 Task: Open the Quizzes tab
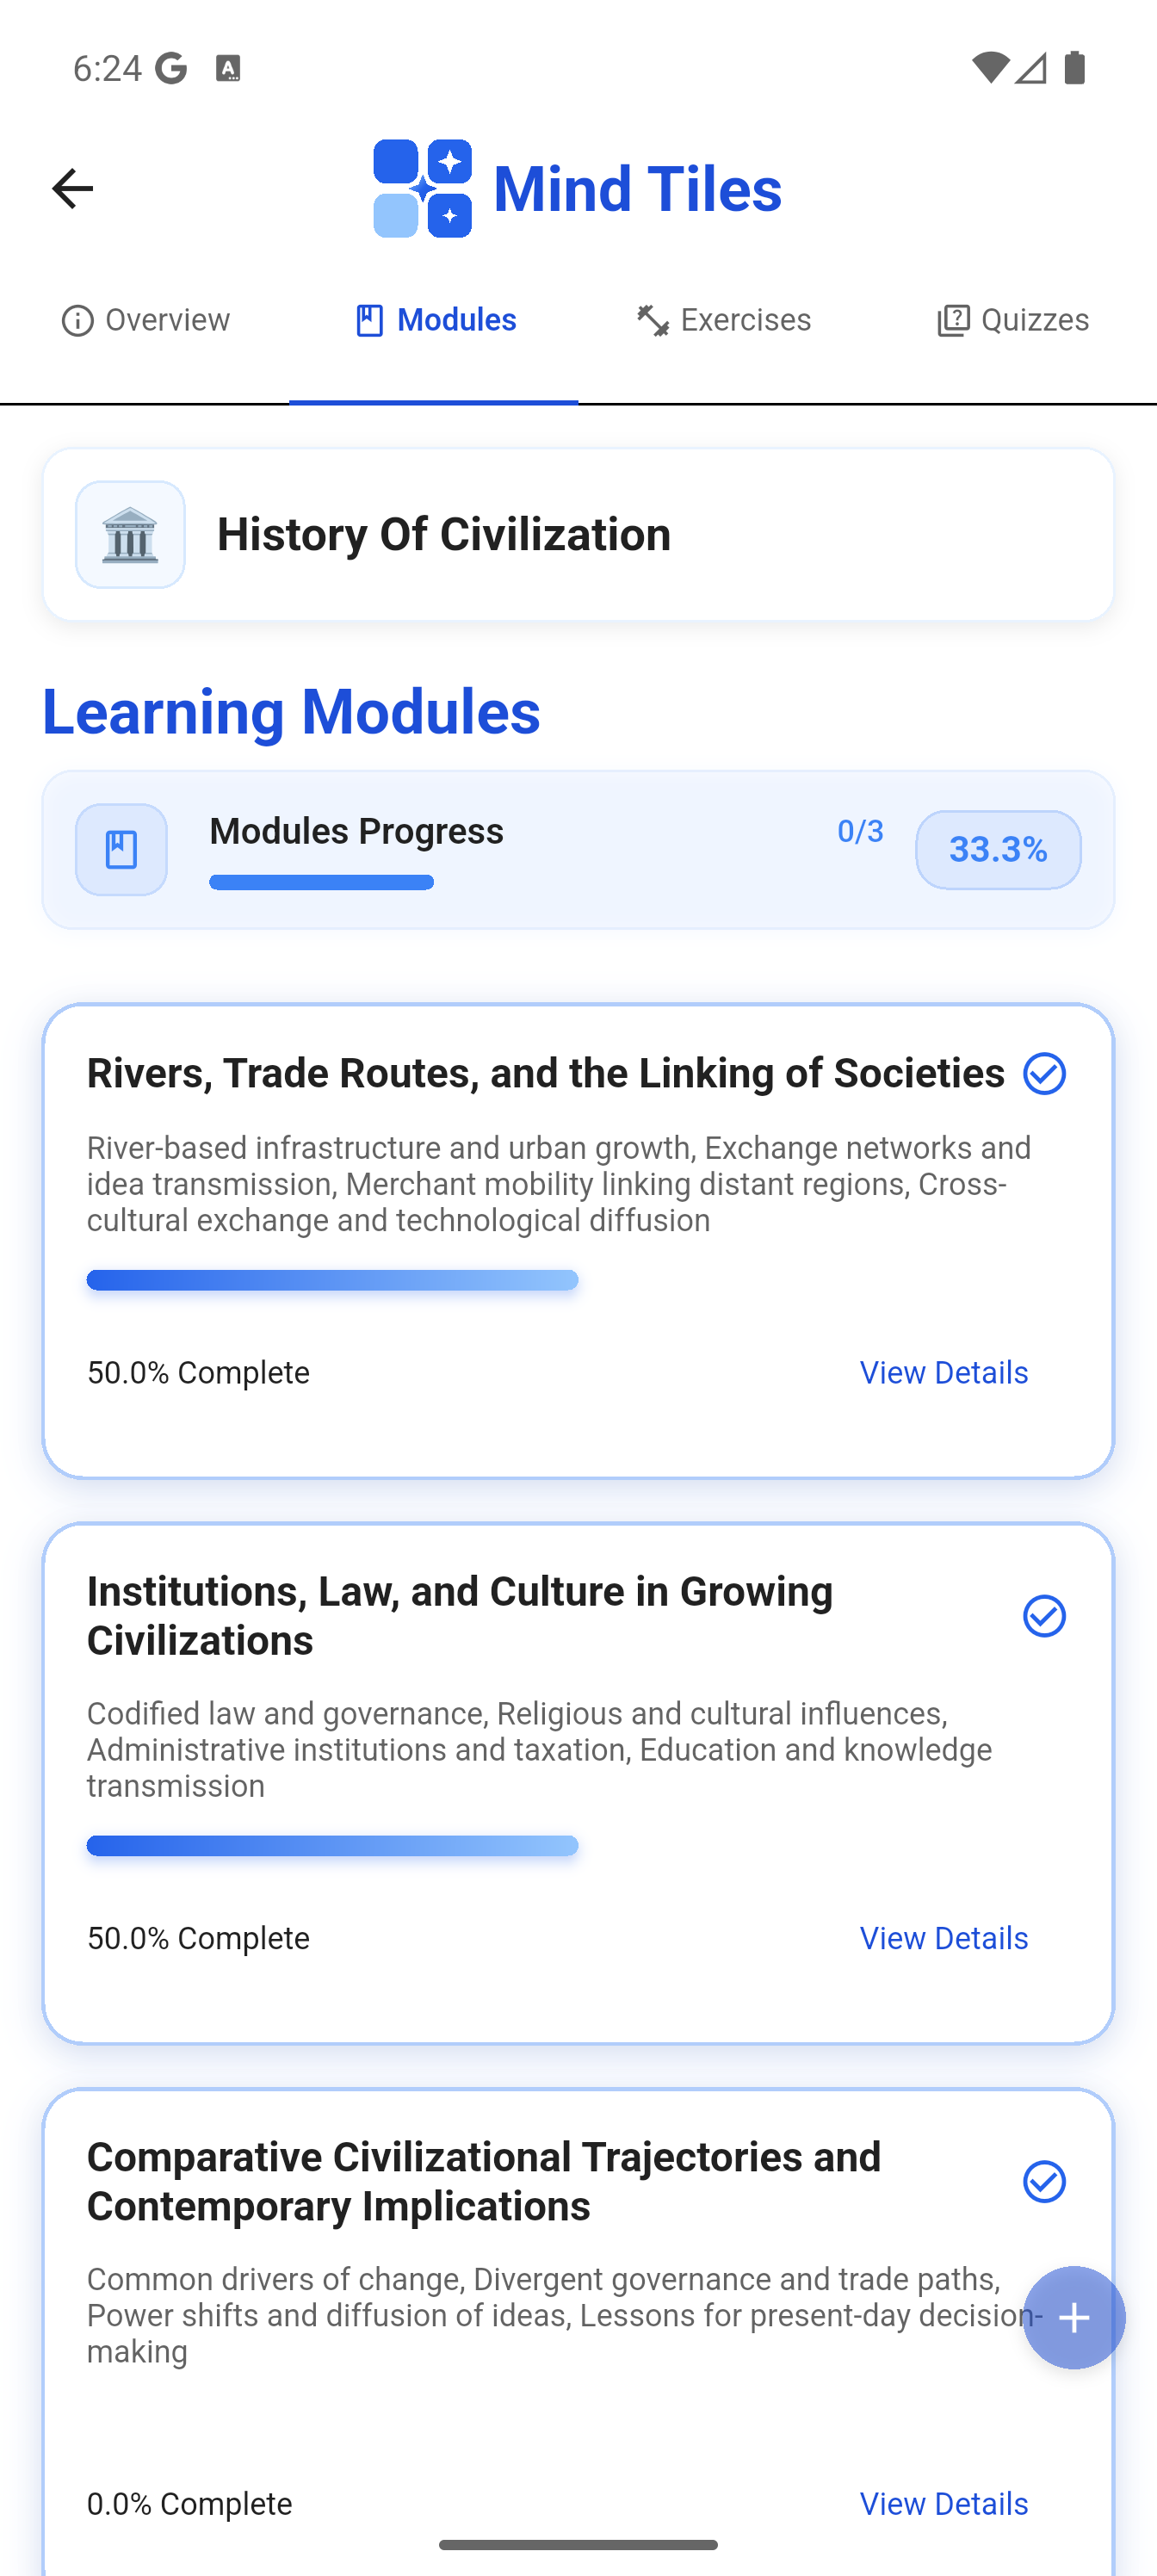[1011, 320]
